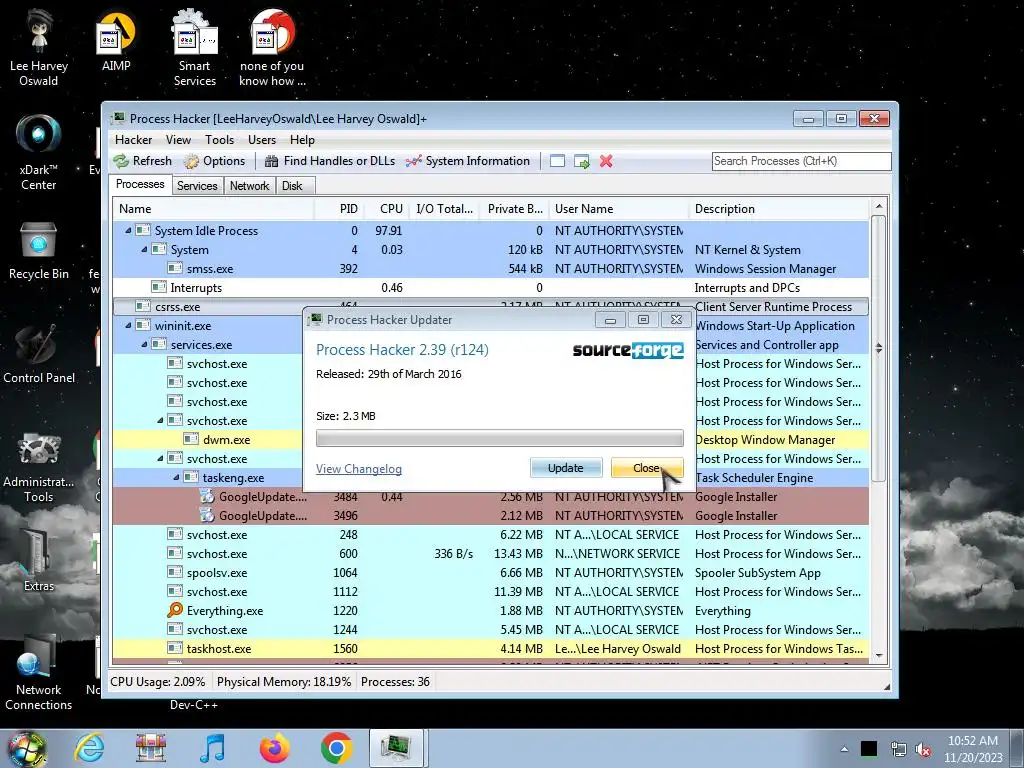Click the process list scrollbar up arrow
The image size is (1024, 768).
(x=879, y=206)
